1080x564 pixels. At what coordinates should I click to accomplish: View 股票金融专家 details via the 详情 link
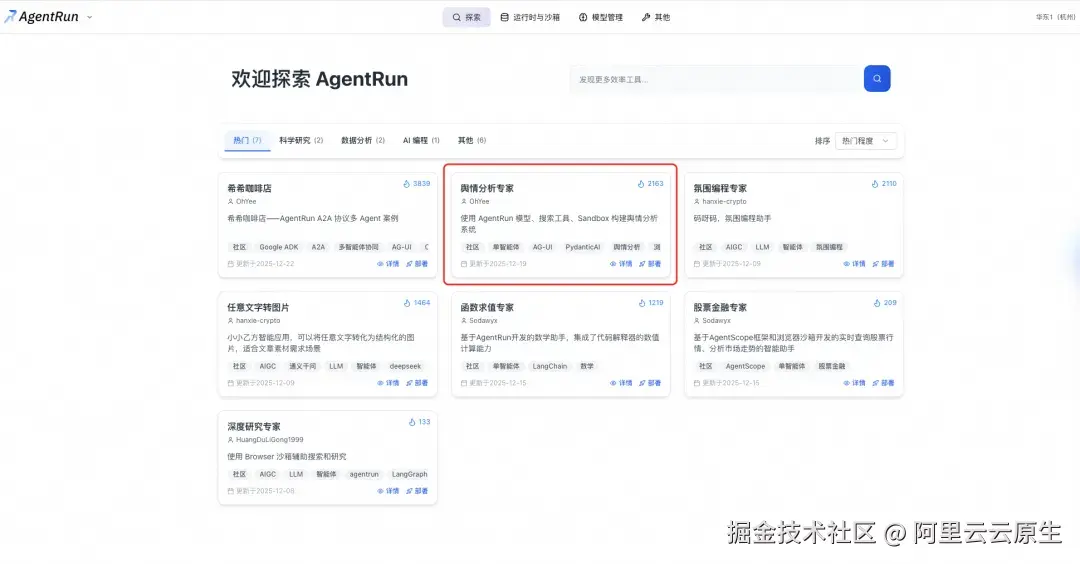click(854, 383)
